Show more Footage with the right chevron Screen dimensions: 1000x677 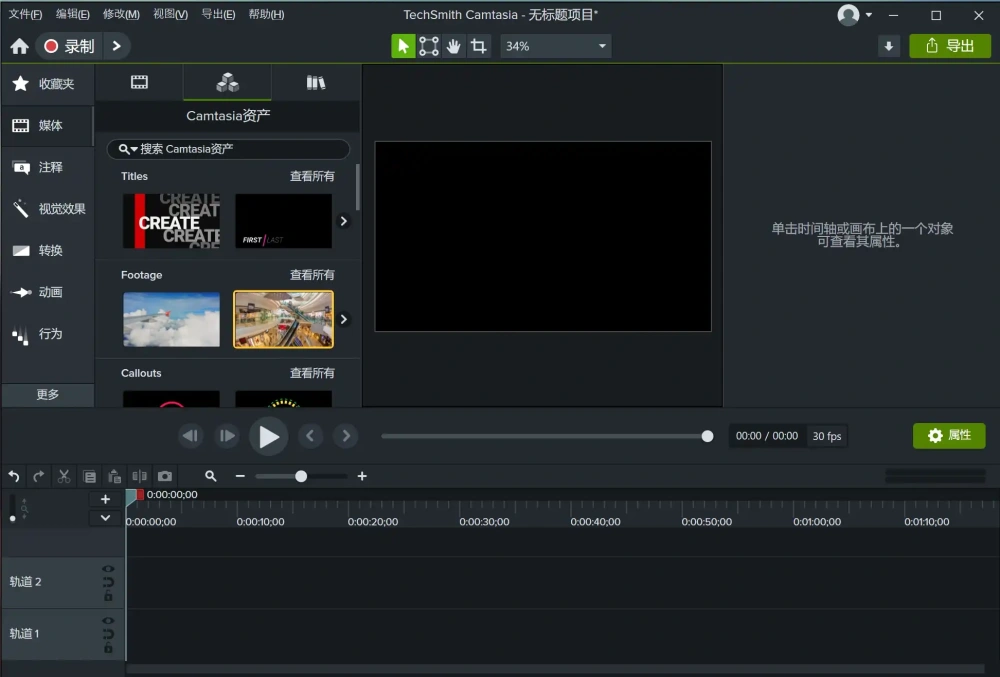pyautogui.click(x=344, y=319)
